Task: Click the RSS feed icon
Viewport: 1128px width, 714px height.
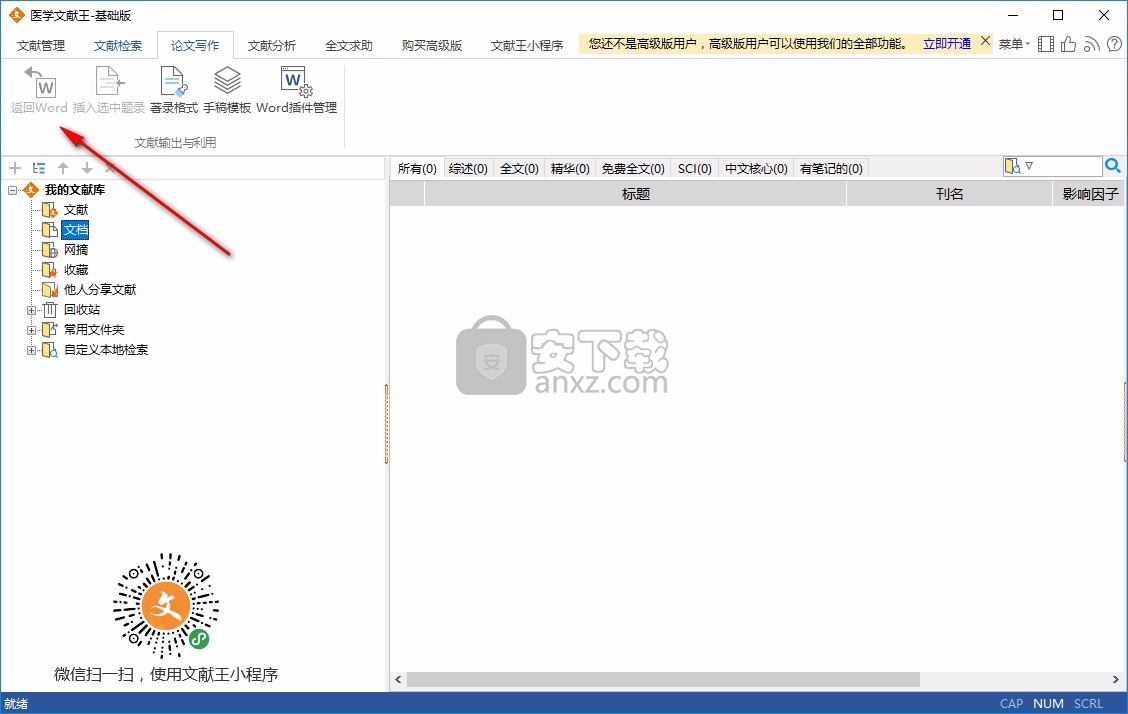Action: 1091,45
